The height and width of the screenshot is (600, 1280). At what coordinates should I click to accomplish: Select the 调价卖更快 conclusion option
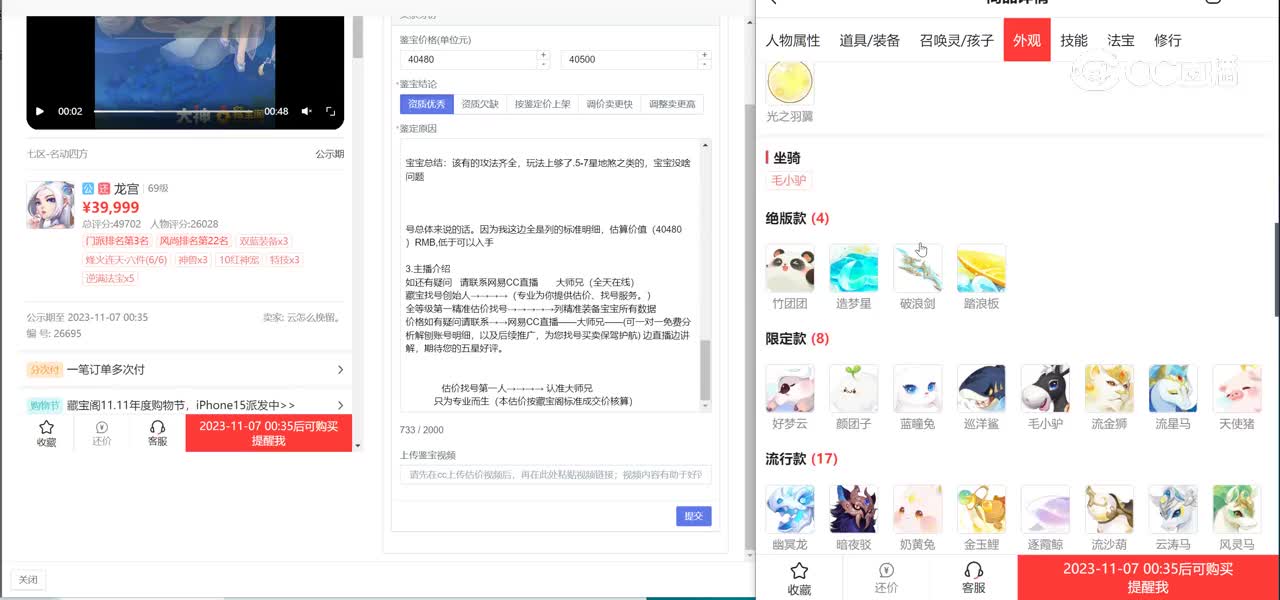(x=609, y=104)
